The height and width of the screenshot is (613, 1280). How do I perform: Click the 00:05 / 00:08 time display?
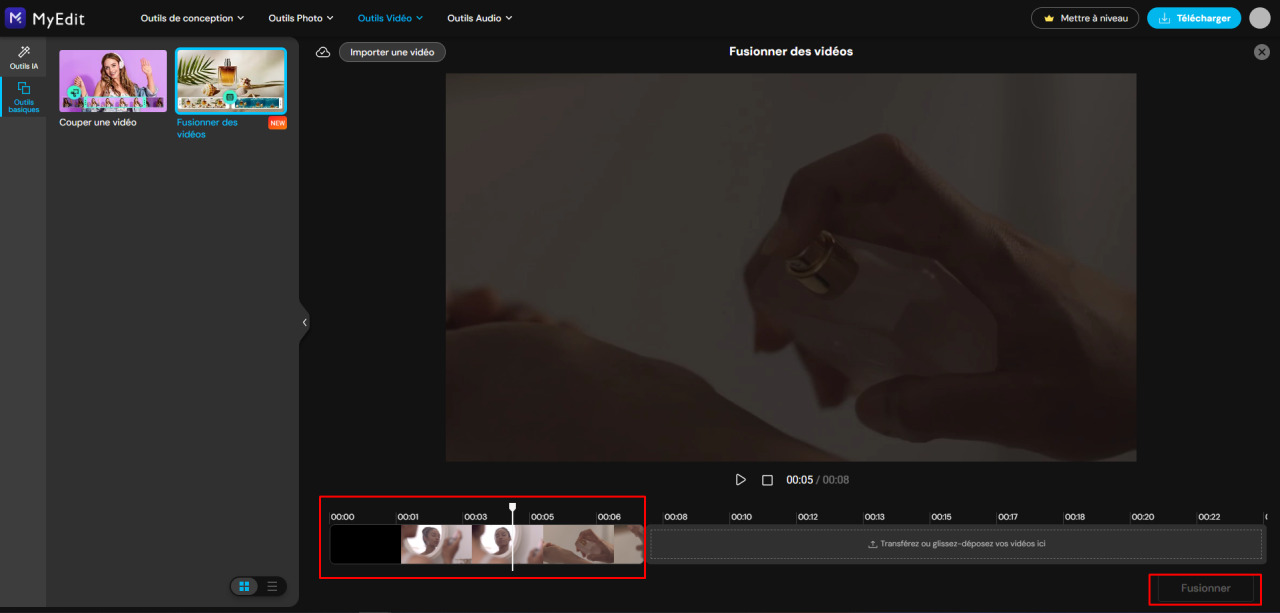tap(818, 480)
